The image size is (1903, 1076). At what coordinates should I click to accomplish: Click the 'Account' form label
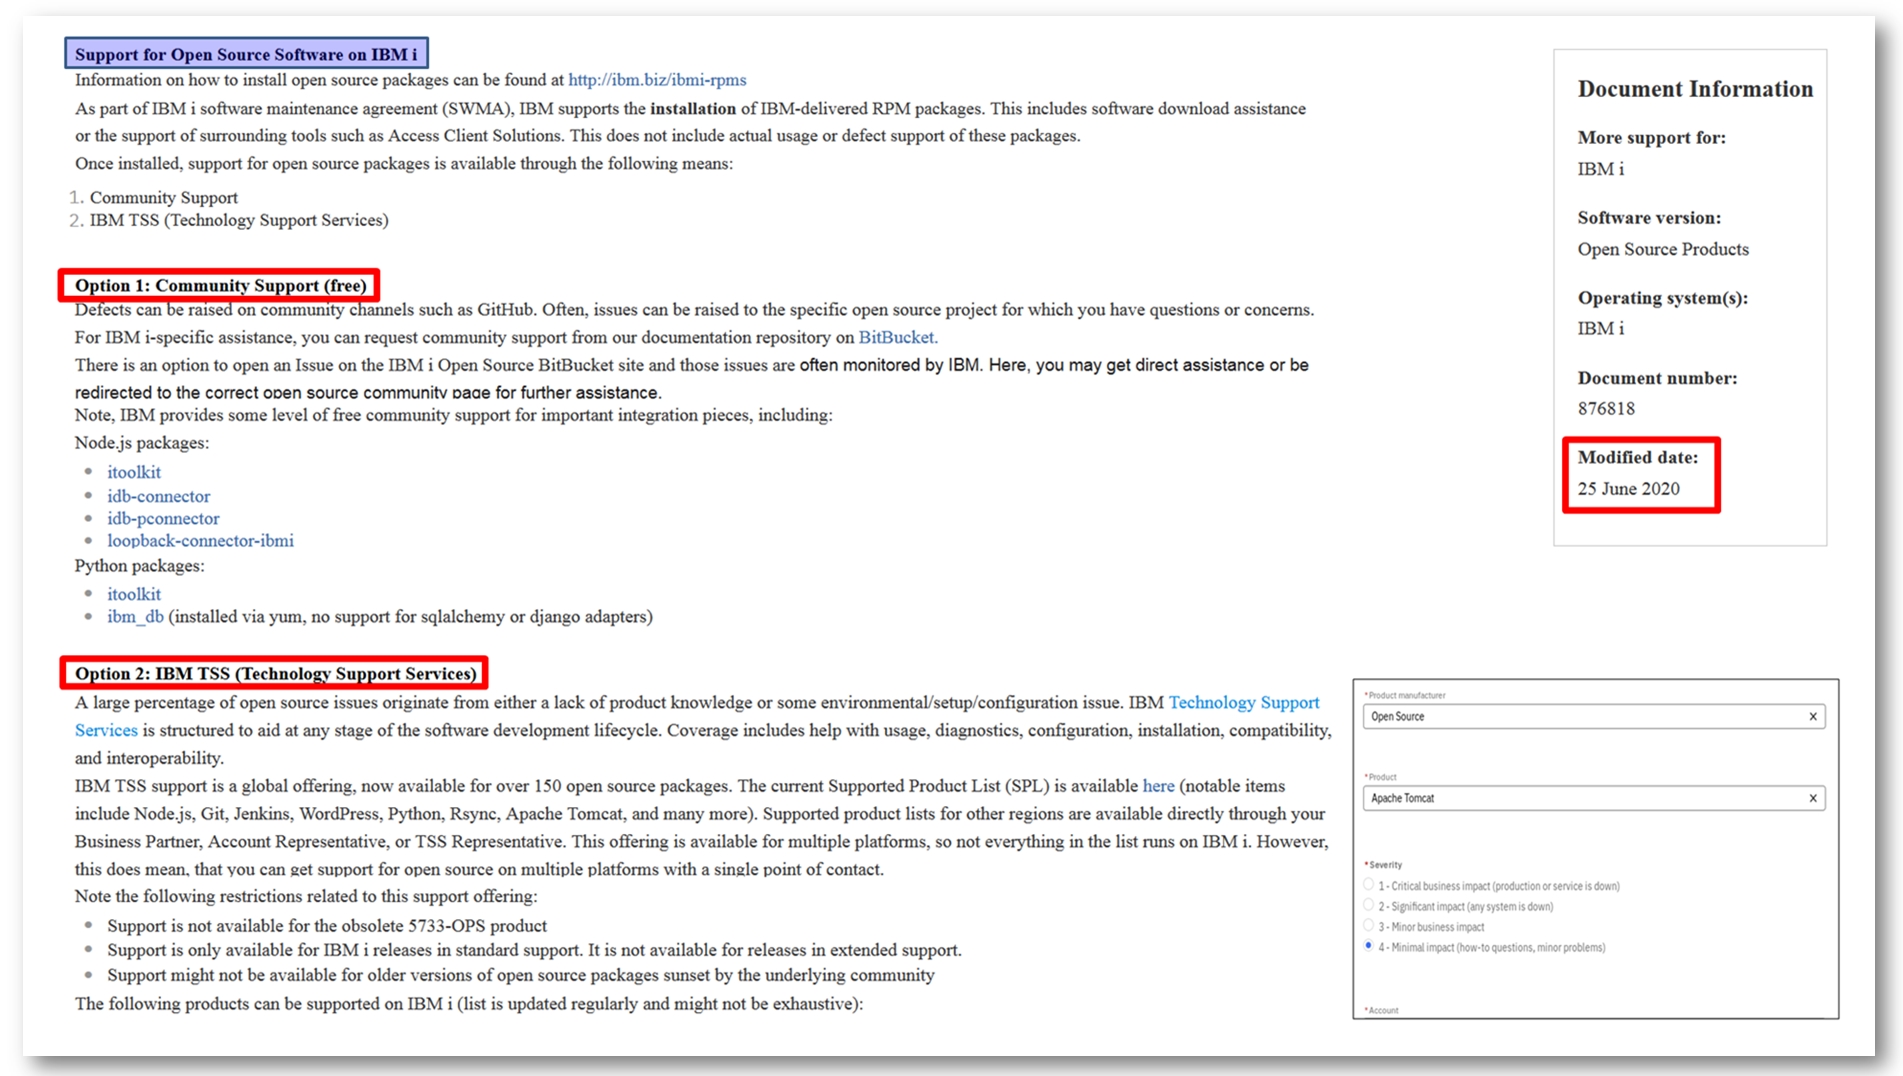1382,1010
